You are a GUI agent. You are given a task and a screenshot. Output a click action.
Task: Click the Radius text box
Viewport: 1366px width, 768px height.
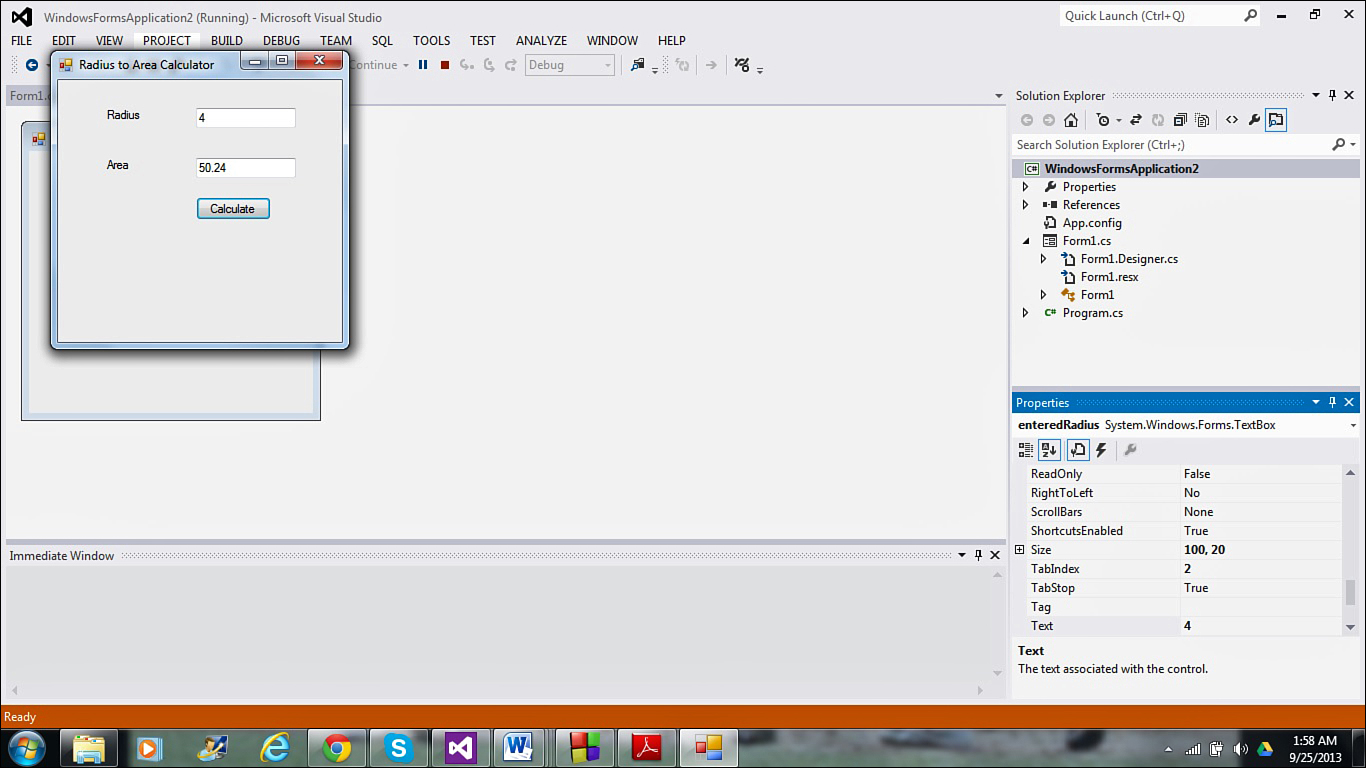[246, 118]
